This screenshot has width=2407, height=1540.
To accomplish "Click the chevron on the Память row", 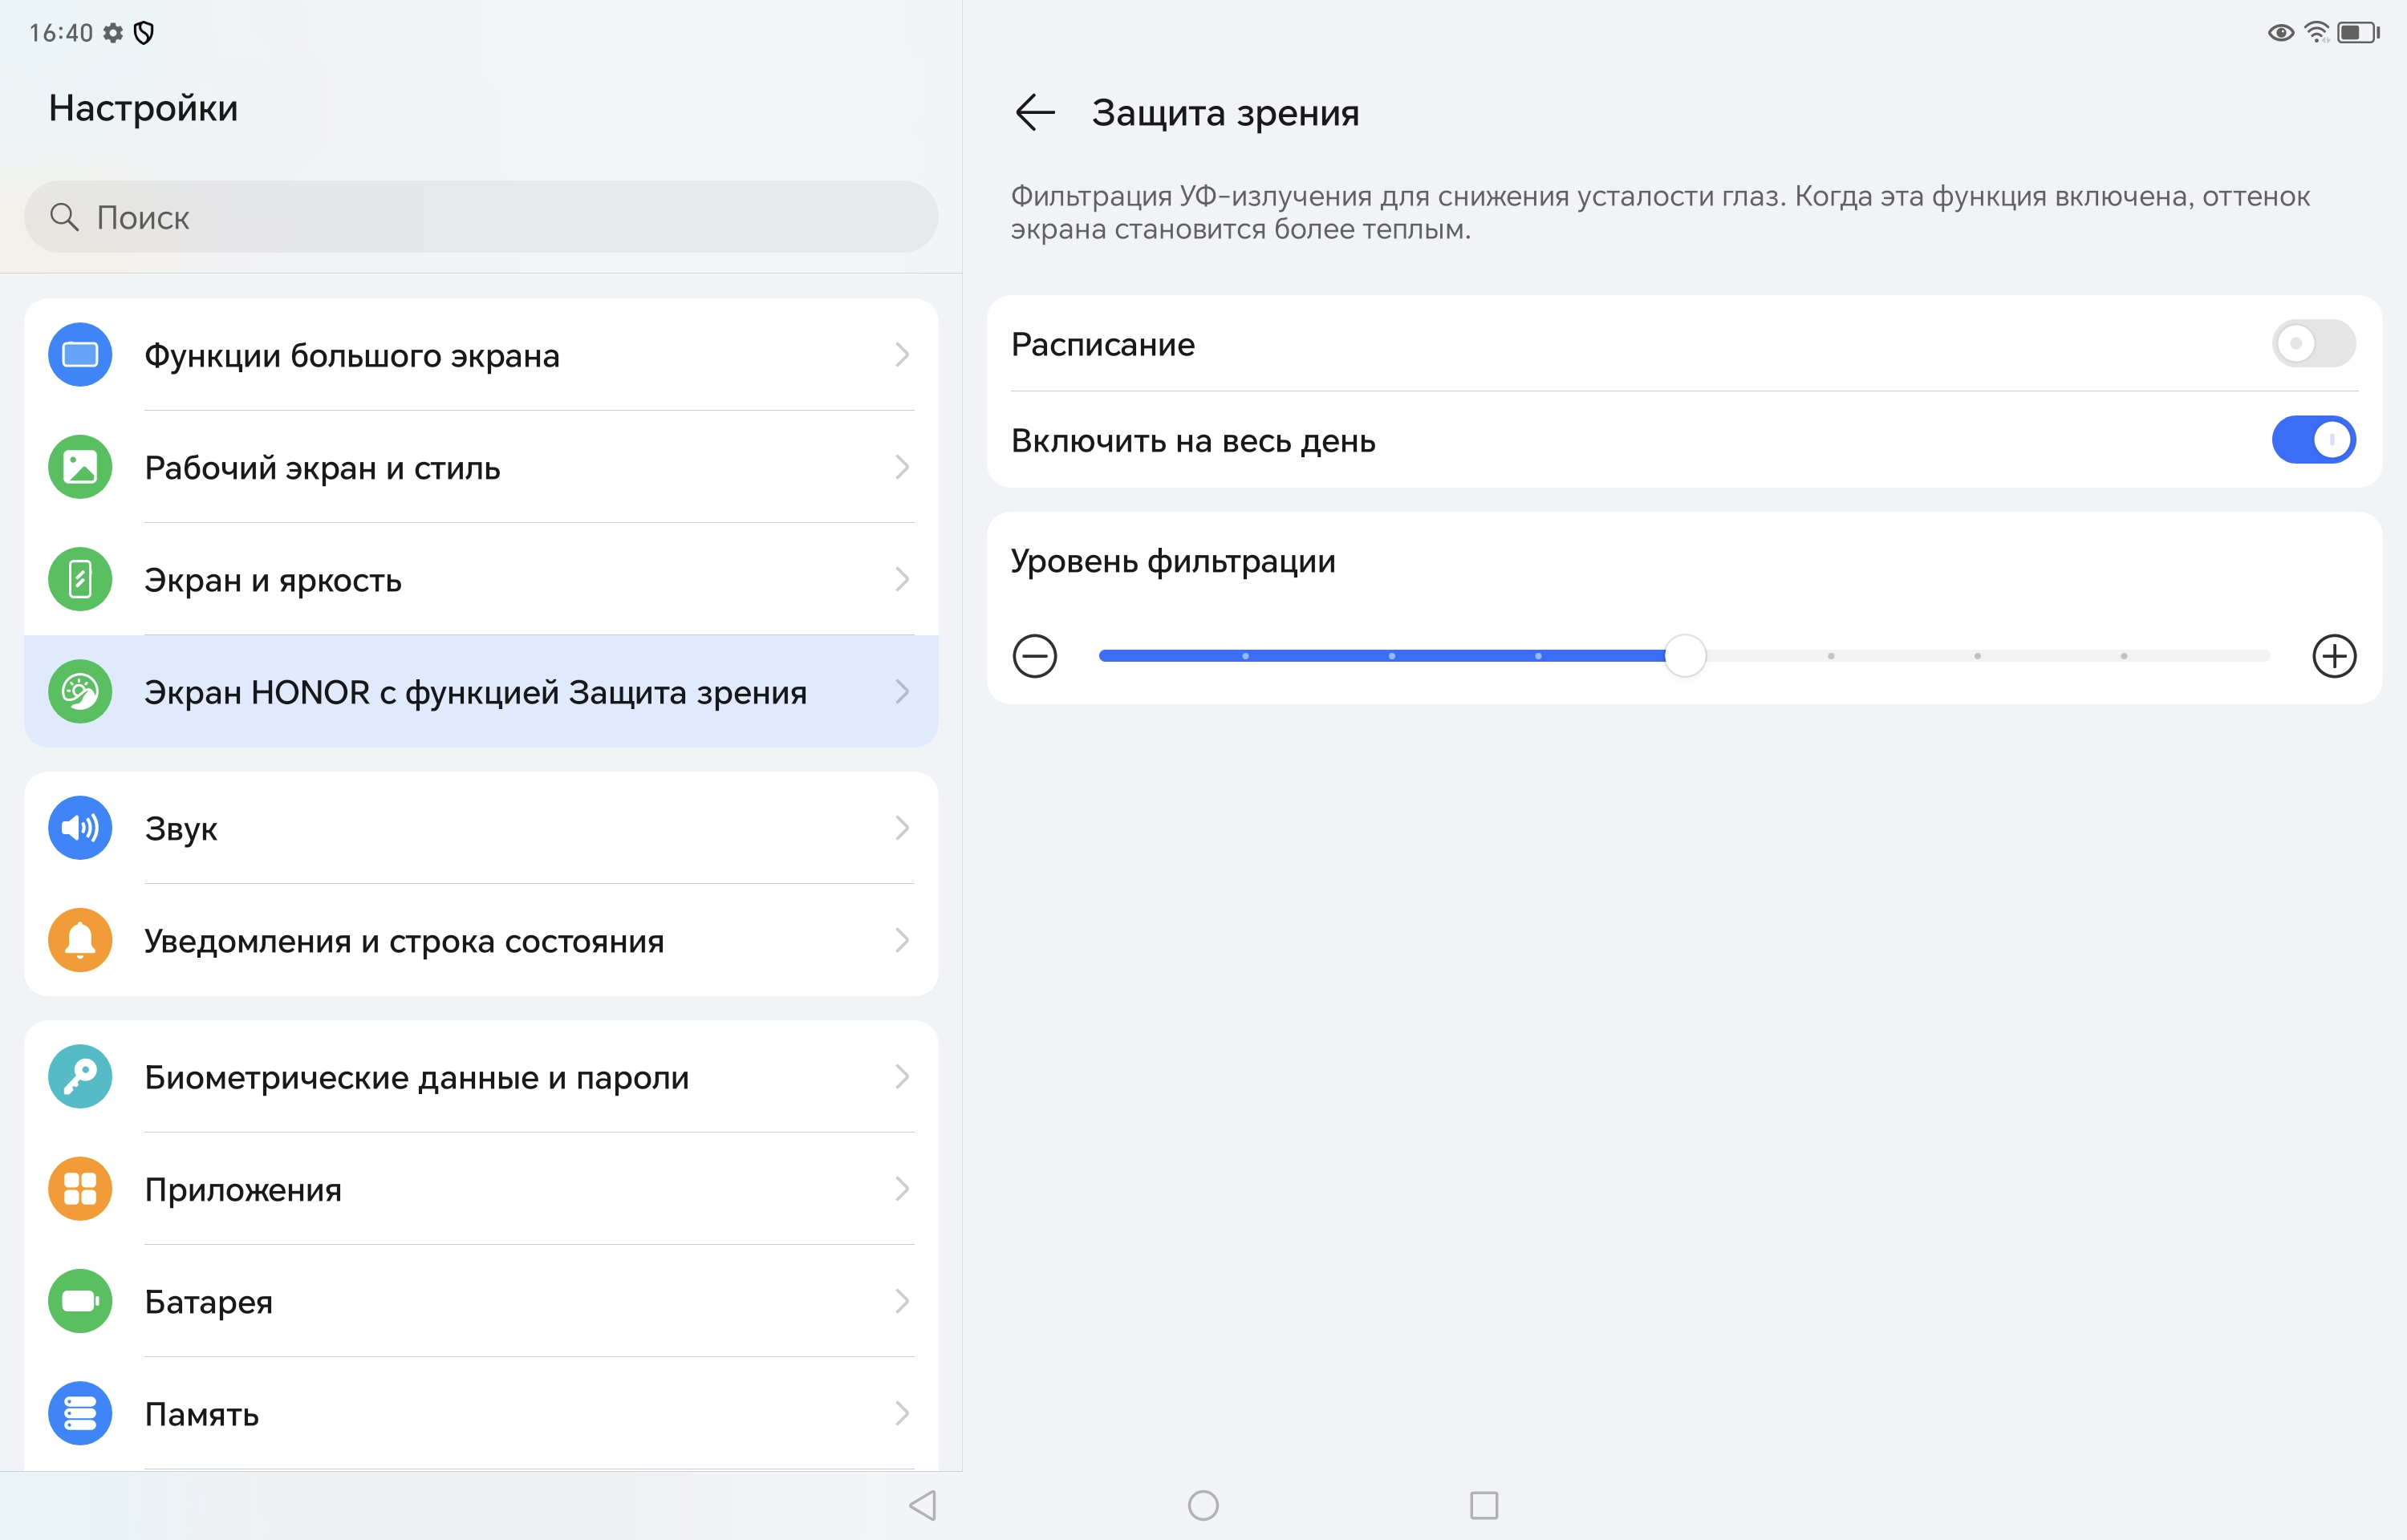I will coord(901,1413).
